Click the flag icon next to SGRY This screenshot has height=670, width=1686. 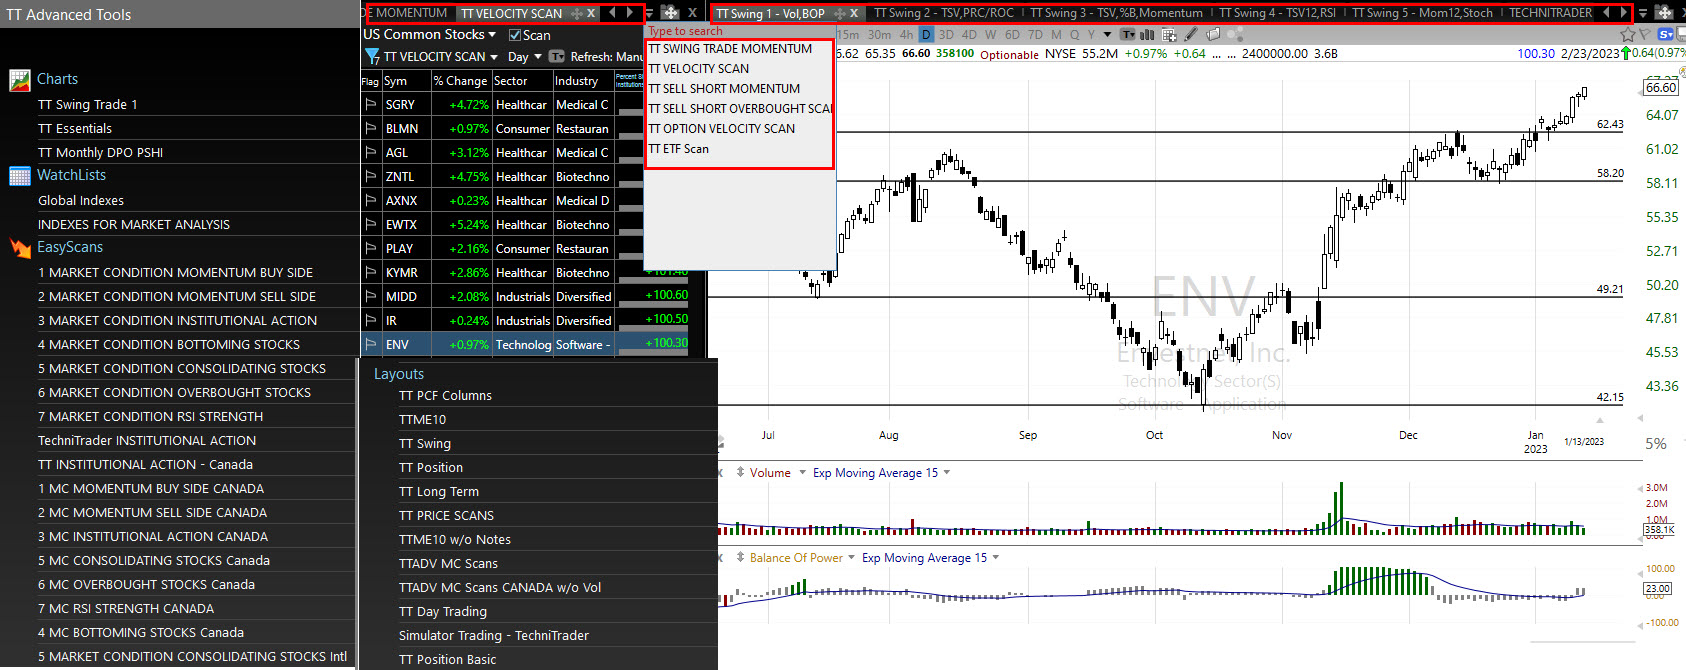(x=371, y=105)
